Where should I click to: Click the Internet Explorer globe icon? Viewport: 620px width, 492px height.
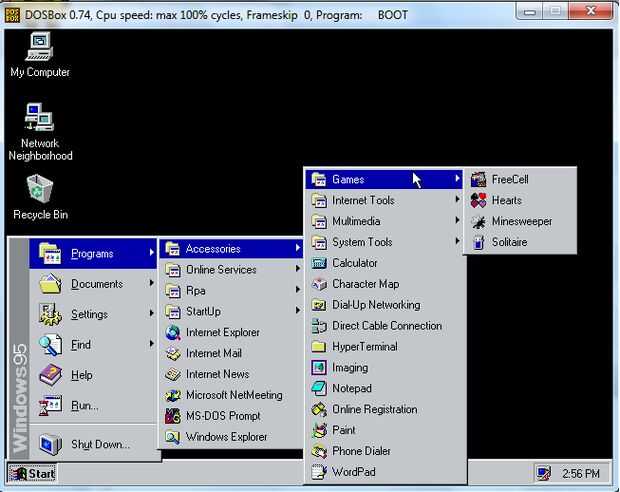(173, 333)
